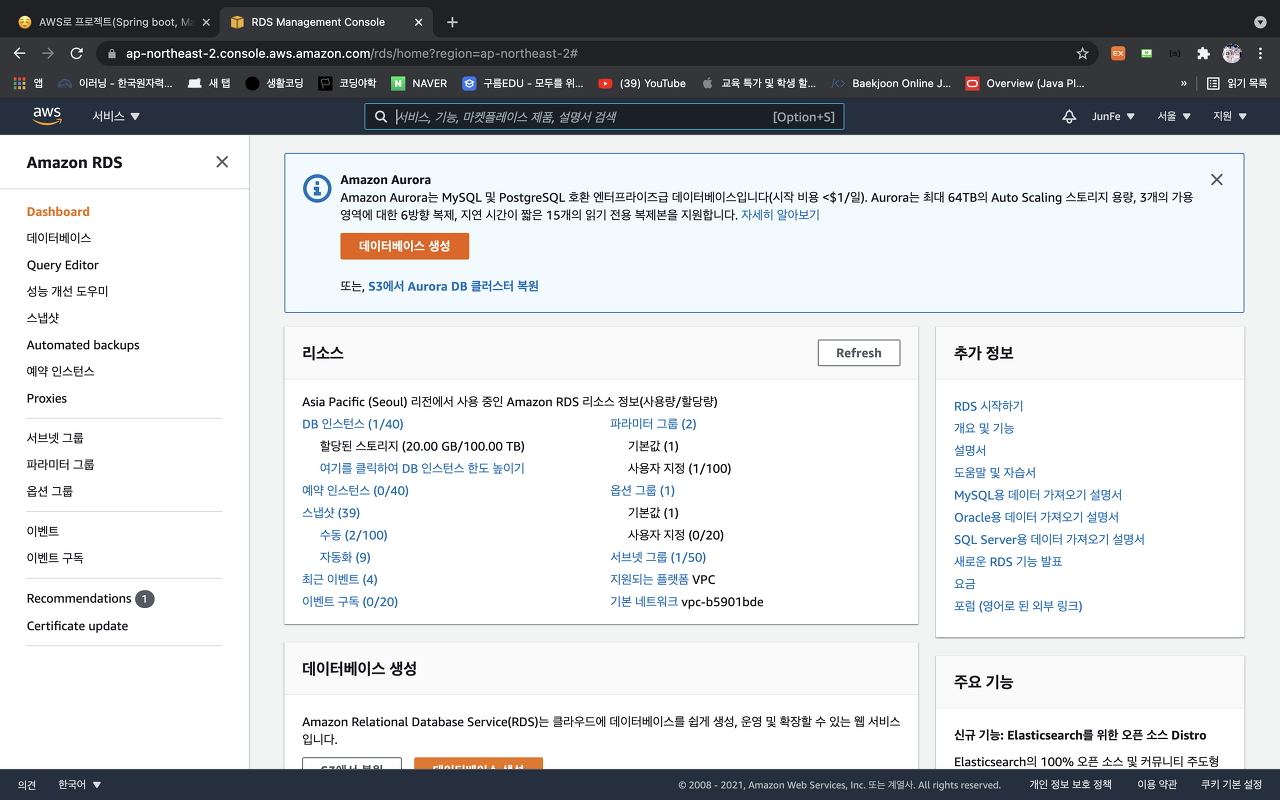The height and width of the screenshot is (800, 1280).
Task: Open the 서브넷 그룹 (1/50) link
Action: tap(658, 557)
